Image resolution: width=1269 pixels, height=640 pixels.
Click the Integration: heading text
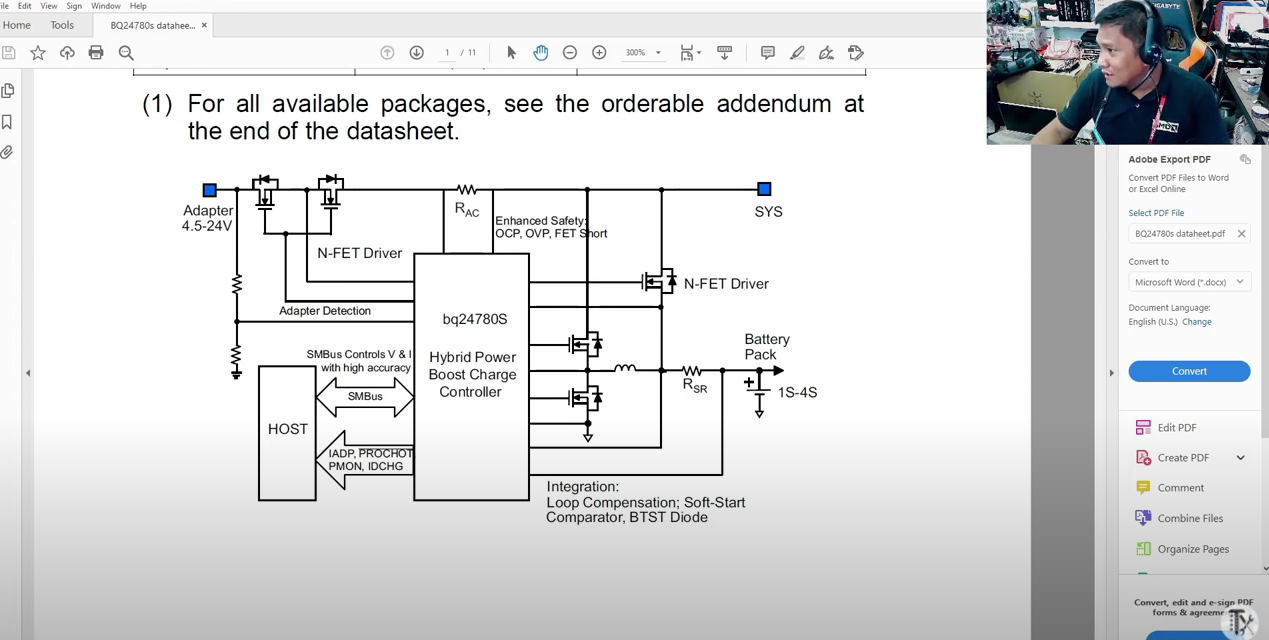point(582,487)
